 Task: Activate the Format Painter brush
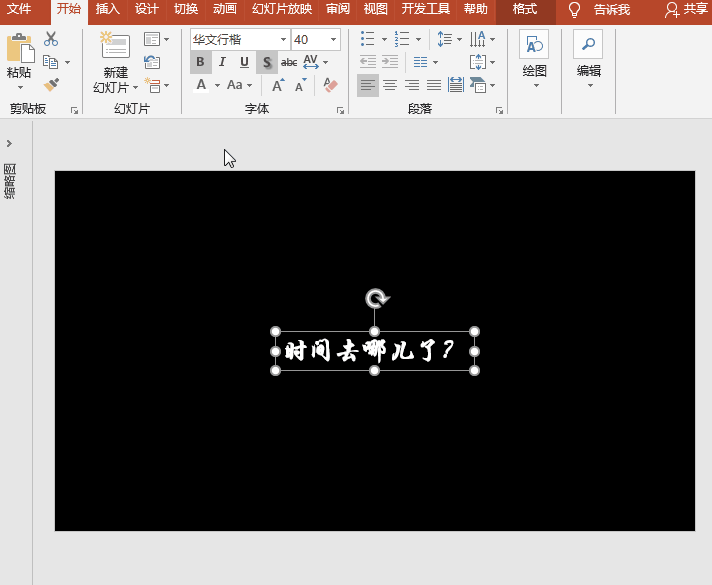pyautogui.click(x=51, y=84)
